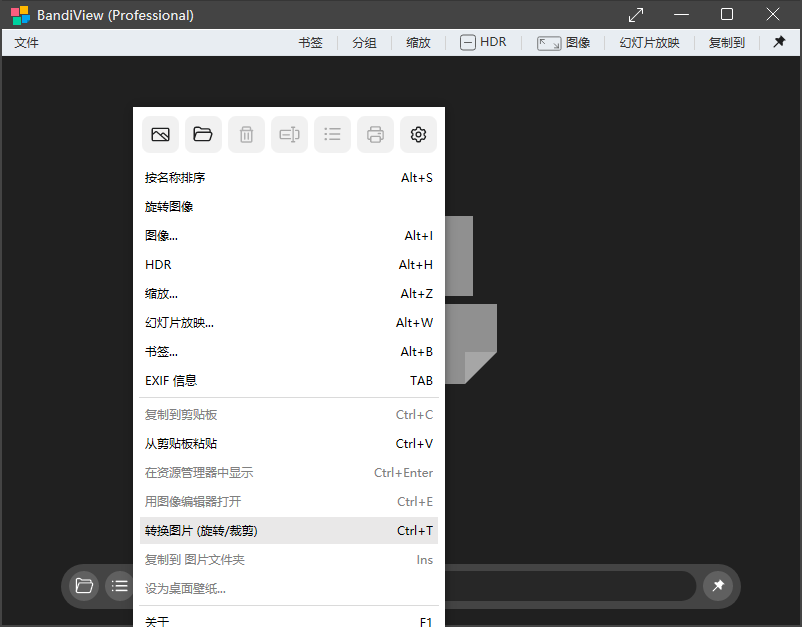This screenshot has width=802, height=627.
Task: Click 复制到 in the toolbar
Action: coord(726,42)
